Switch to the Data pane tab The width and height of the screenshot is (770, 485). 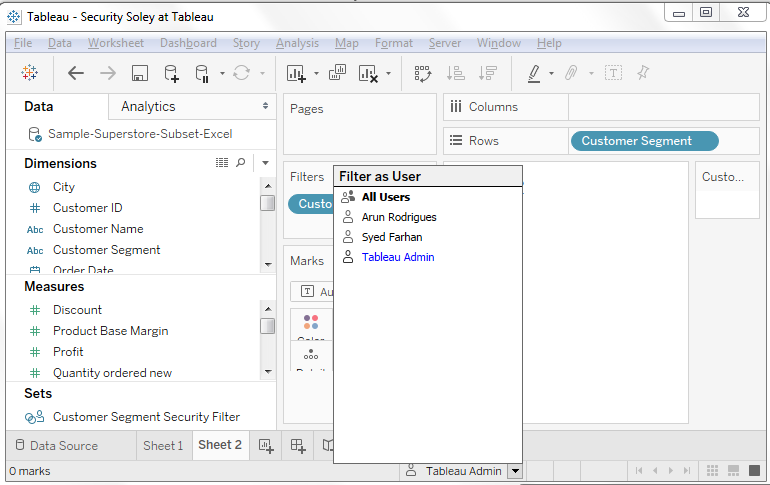pyautogui.click(x=39, y=107)
